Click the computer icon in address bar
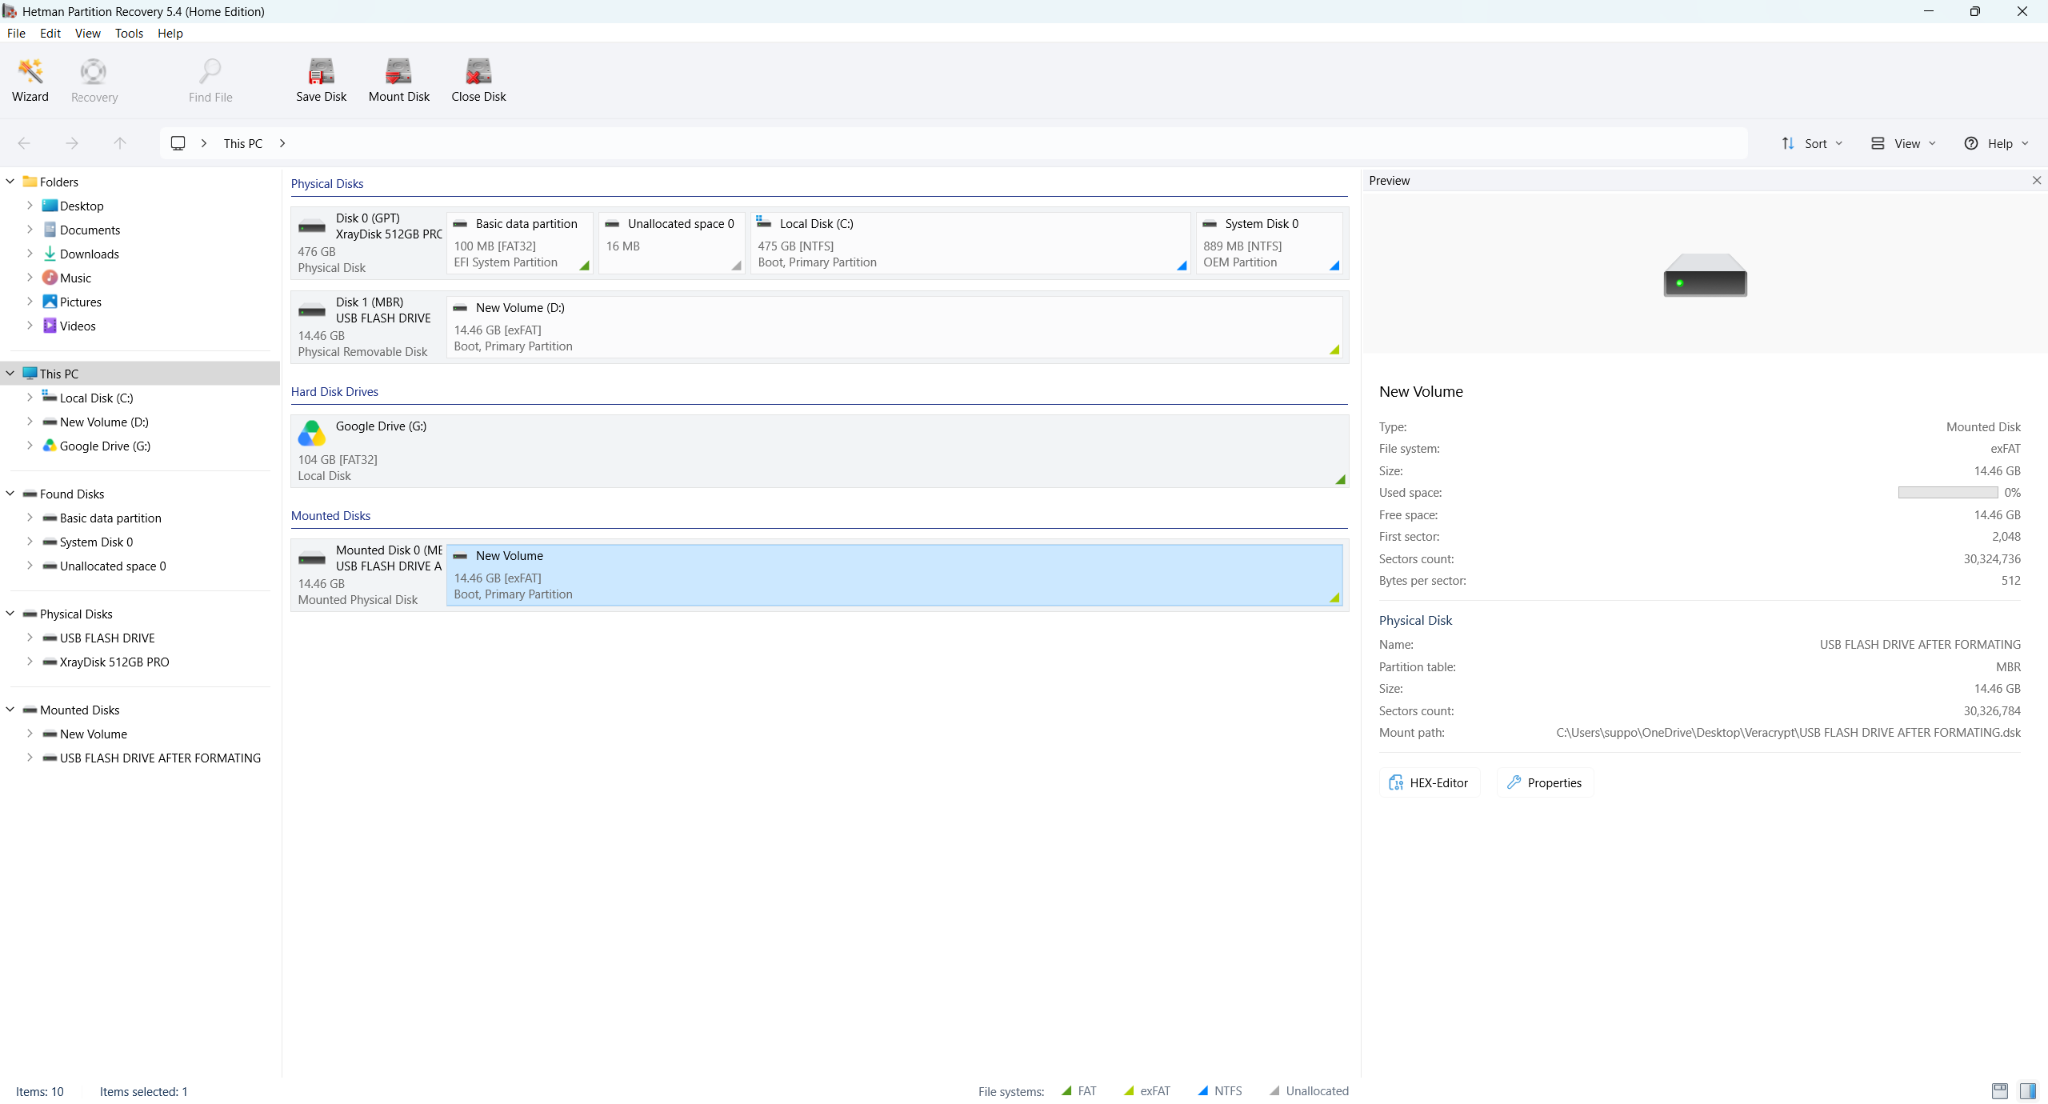This screenshot has height=1104, width=2048. [x=178, y=143]
